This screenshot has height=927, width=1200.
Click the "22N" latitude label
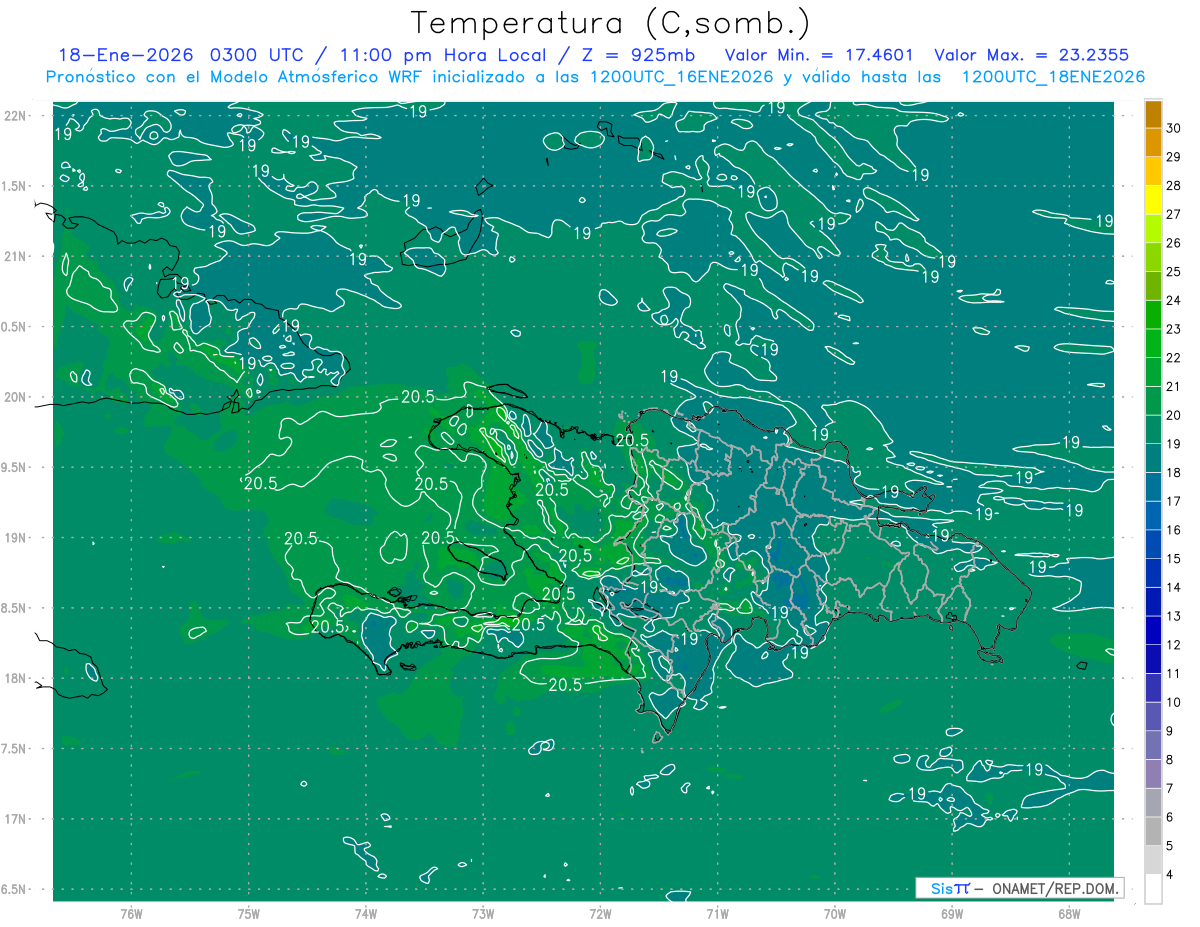[x=16, y=116]
